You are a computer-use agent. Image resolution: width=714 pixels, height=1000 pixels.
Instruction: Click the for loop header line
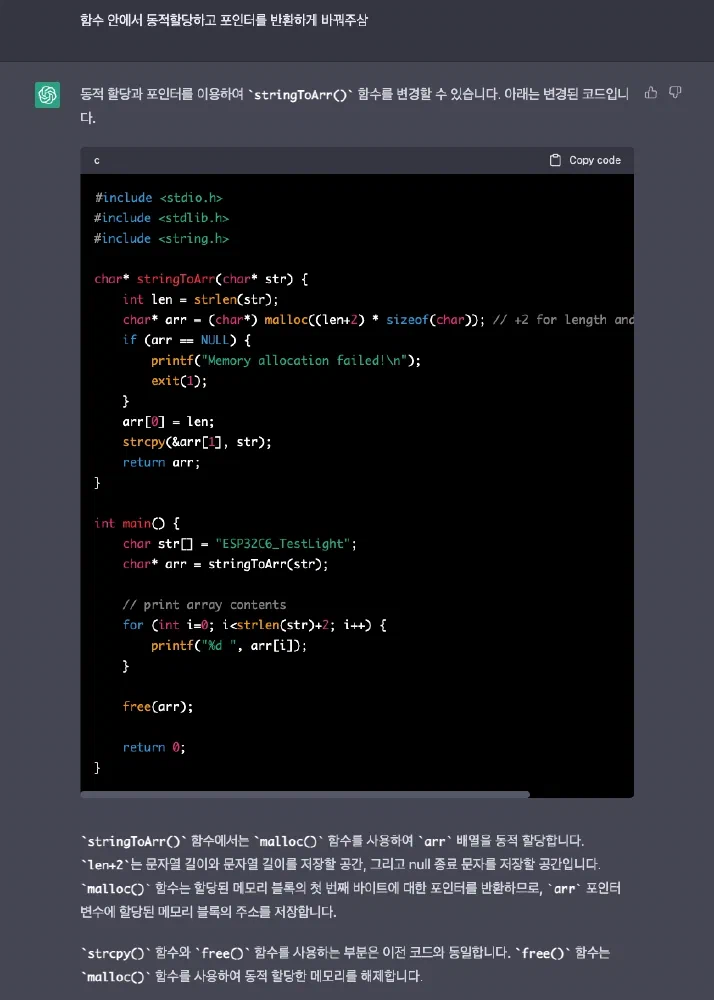tap(254, 625)
